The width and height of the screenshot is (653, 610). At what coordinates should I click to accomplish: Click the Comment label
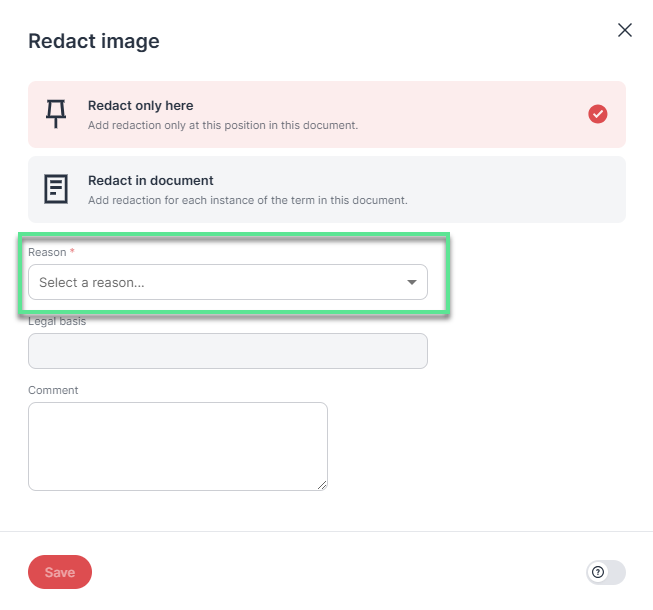[x=53, y=390]
